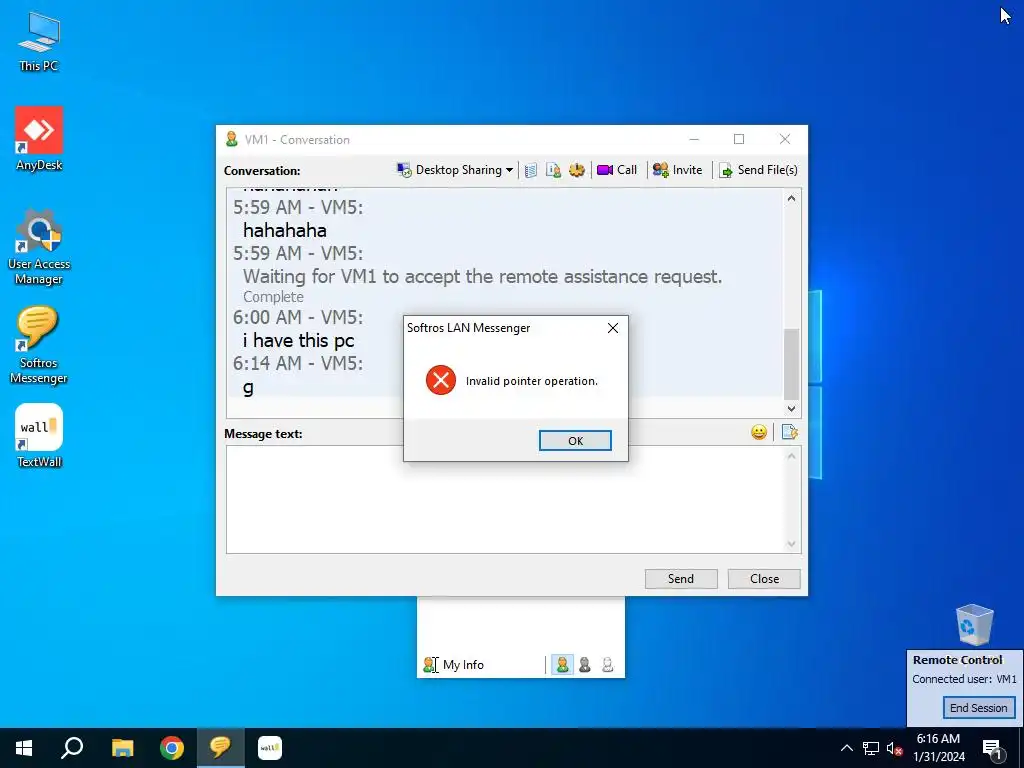Click inside the Message text box
This screenshot has height=768, width=1024.
(x=505, y=500)
